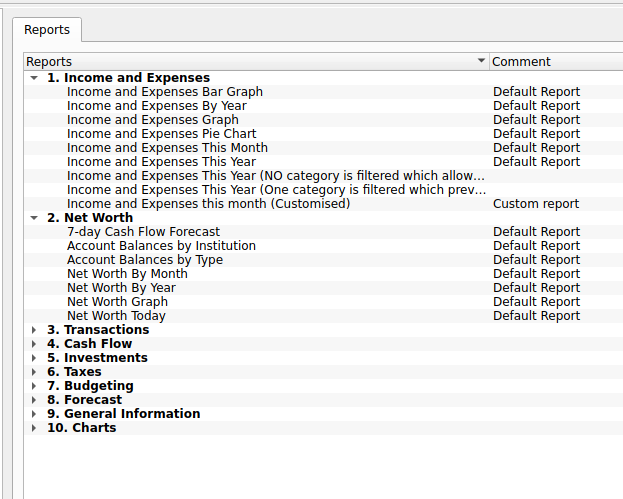Collapse the Net Worth group
Screen dimensions: 623x499
pyautogui.click(x=34, y=218)
